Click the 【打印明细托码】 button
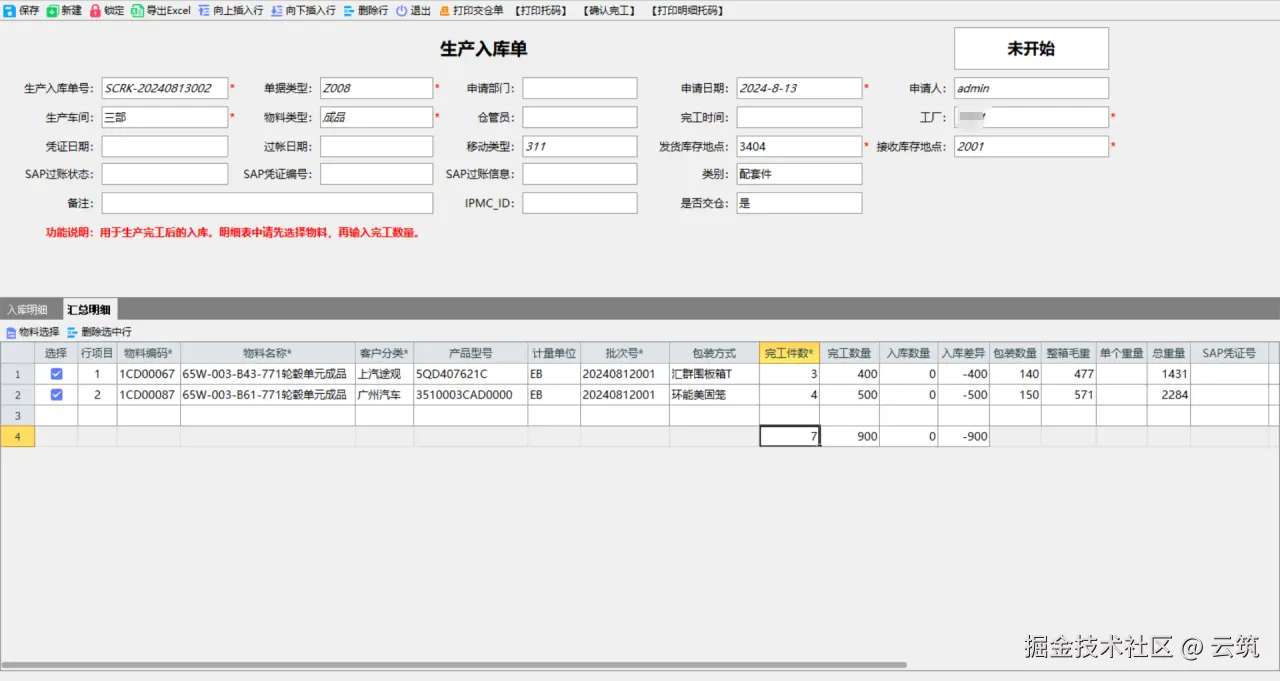Viewport: 1280px width, 681px height. pos(687,11)
